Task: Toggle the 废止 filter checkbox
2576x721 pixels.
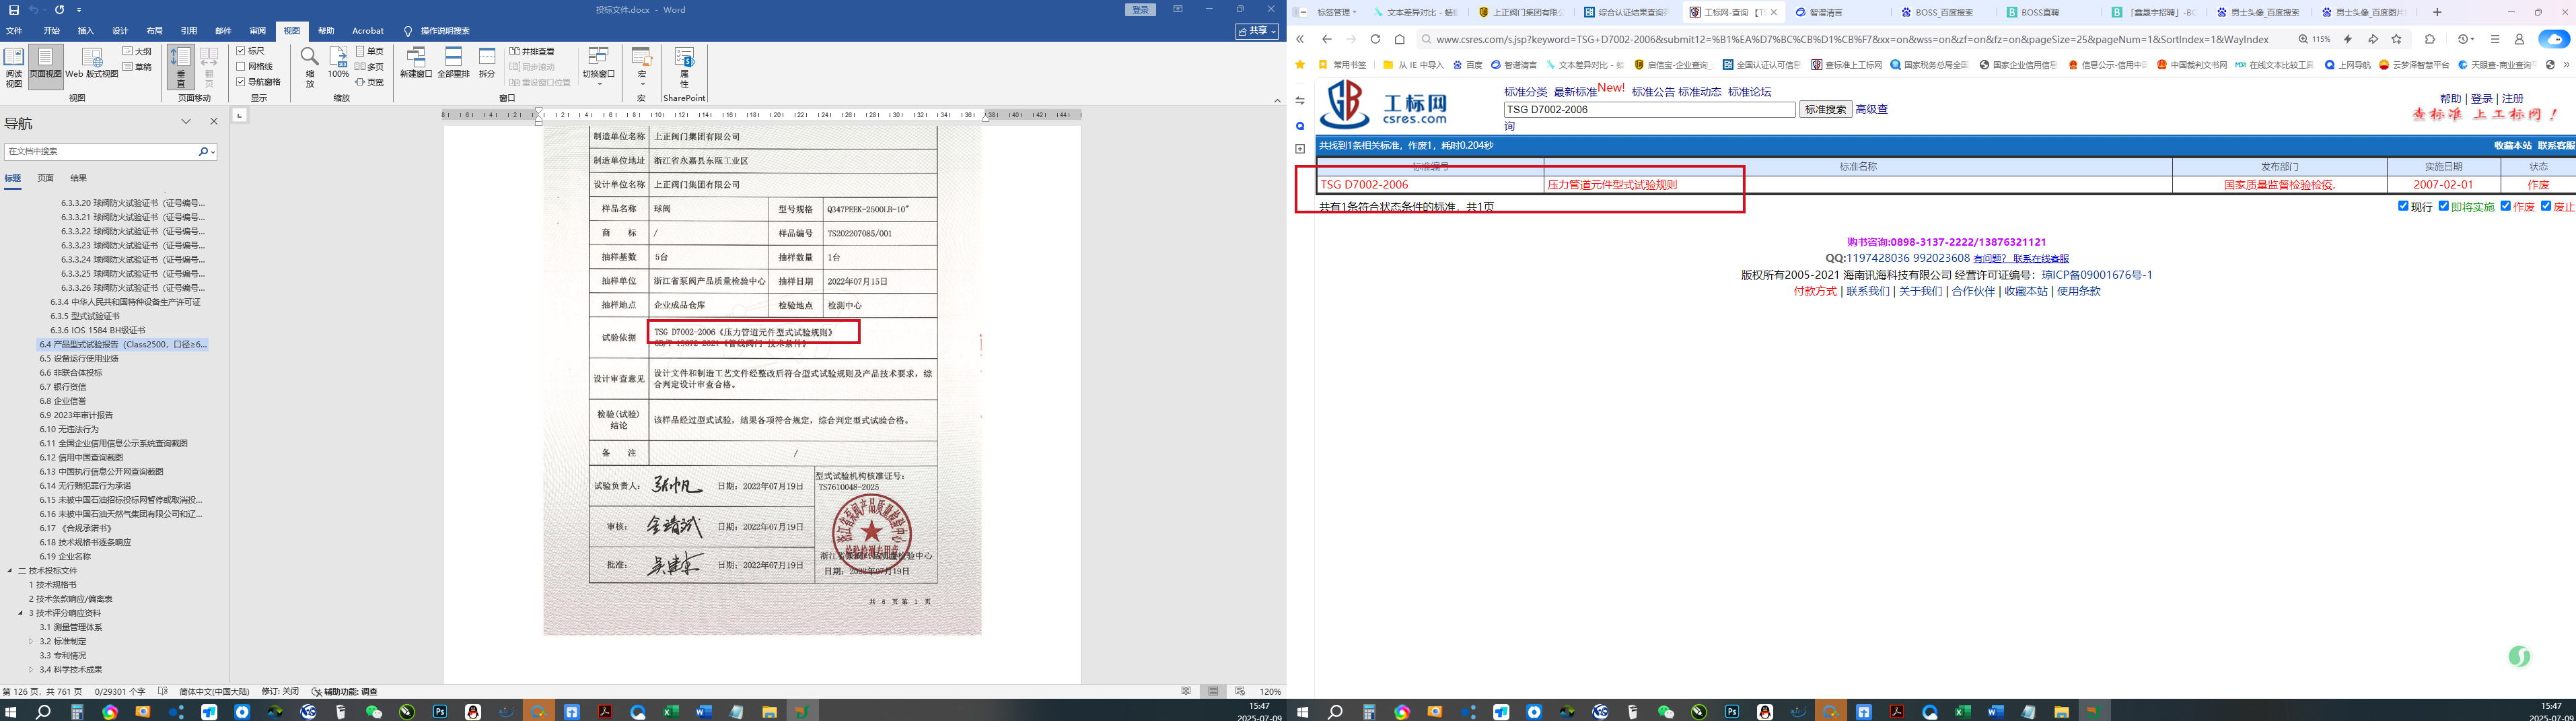Action: pyautogui.click(x=2546, y=206)
